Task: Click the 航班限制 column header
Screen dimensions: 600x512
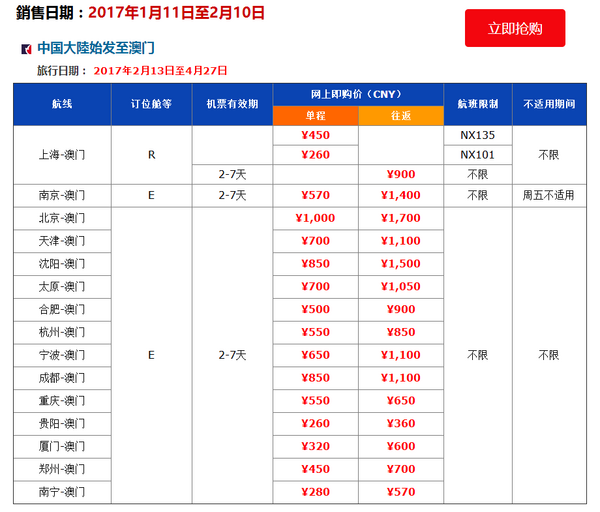Action: 478,104
